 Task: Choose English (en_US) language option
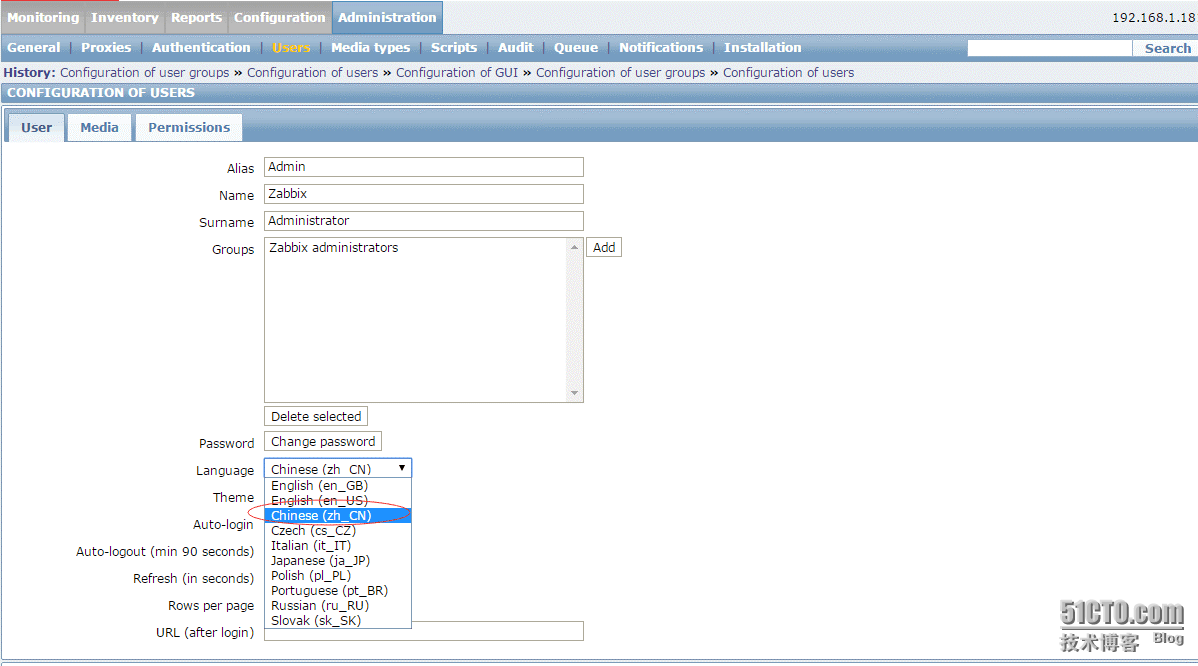coord(338,500)
